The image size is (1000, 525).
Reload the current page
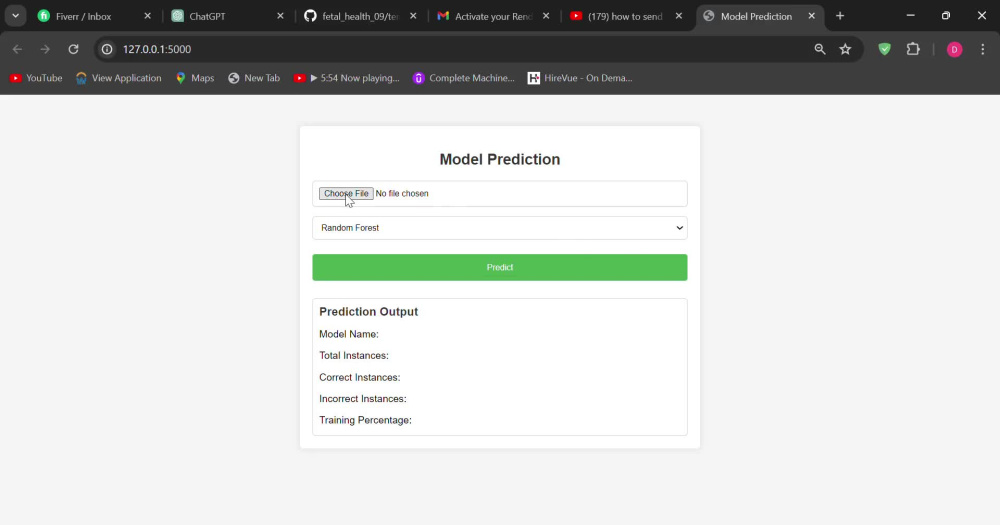tap(73, 49)
